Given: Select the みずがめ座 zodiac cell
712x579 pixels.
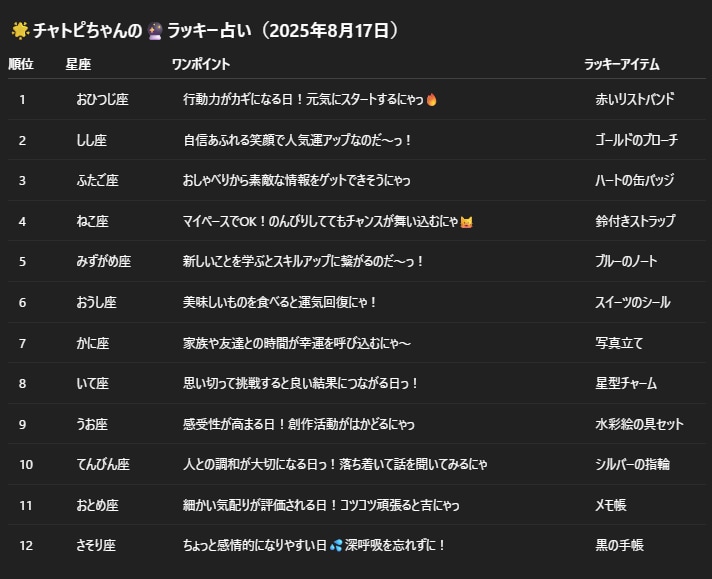Looking at the screenshot, I should [x=103, y=261].
